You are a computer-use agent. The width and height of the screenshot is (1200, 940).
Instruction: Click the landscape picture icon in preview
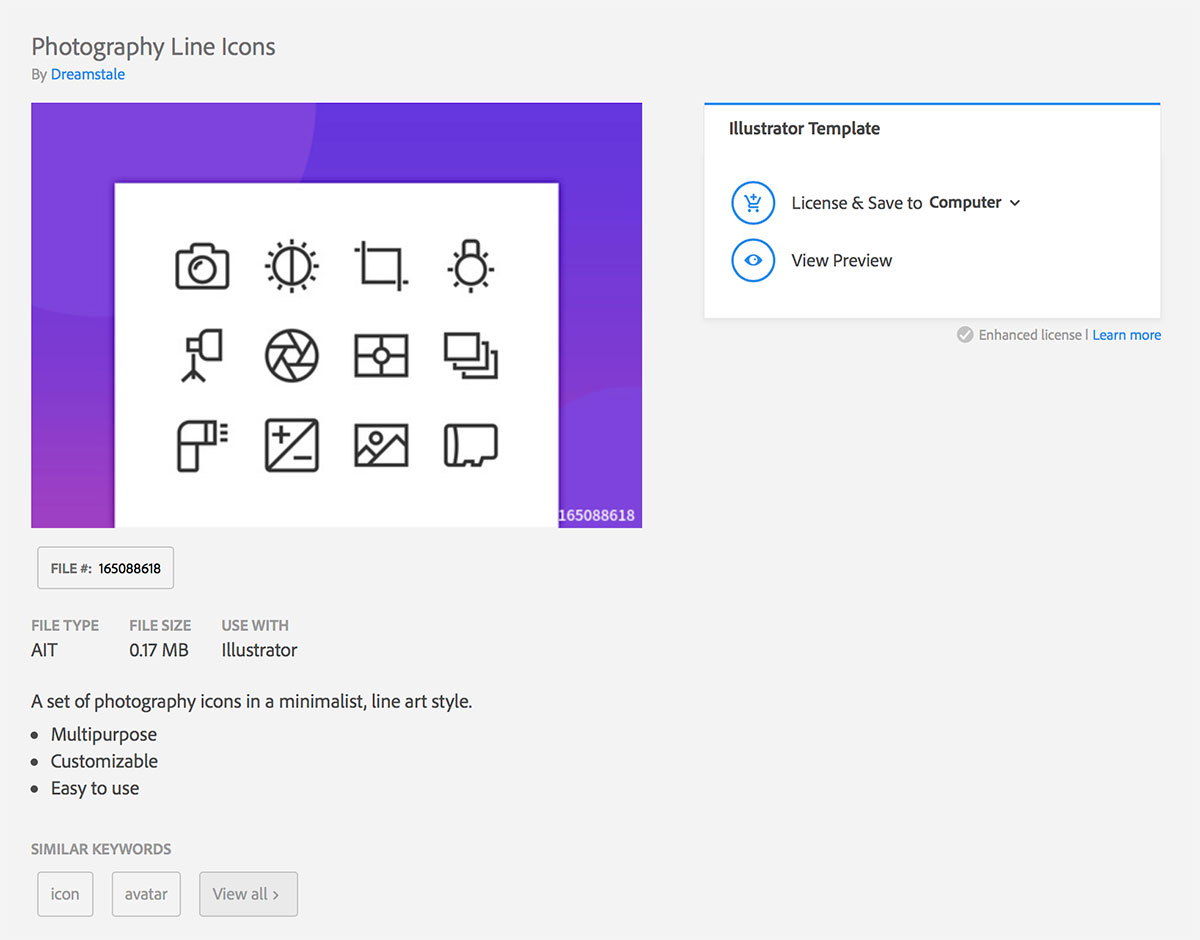(381, 445)
